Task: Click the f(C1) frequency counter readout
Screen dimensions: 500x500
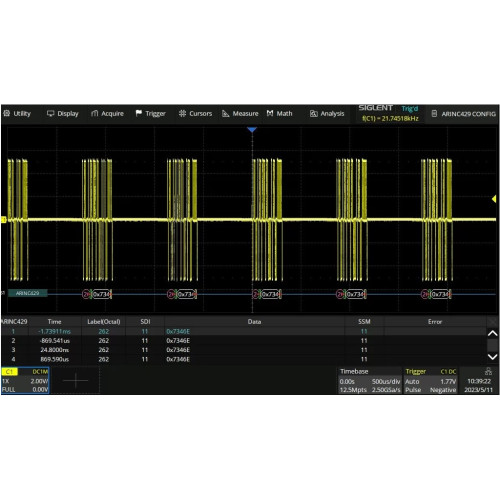Action: [x=390, y=118]
